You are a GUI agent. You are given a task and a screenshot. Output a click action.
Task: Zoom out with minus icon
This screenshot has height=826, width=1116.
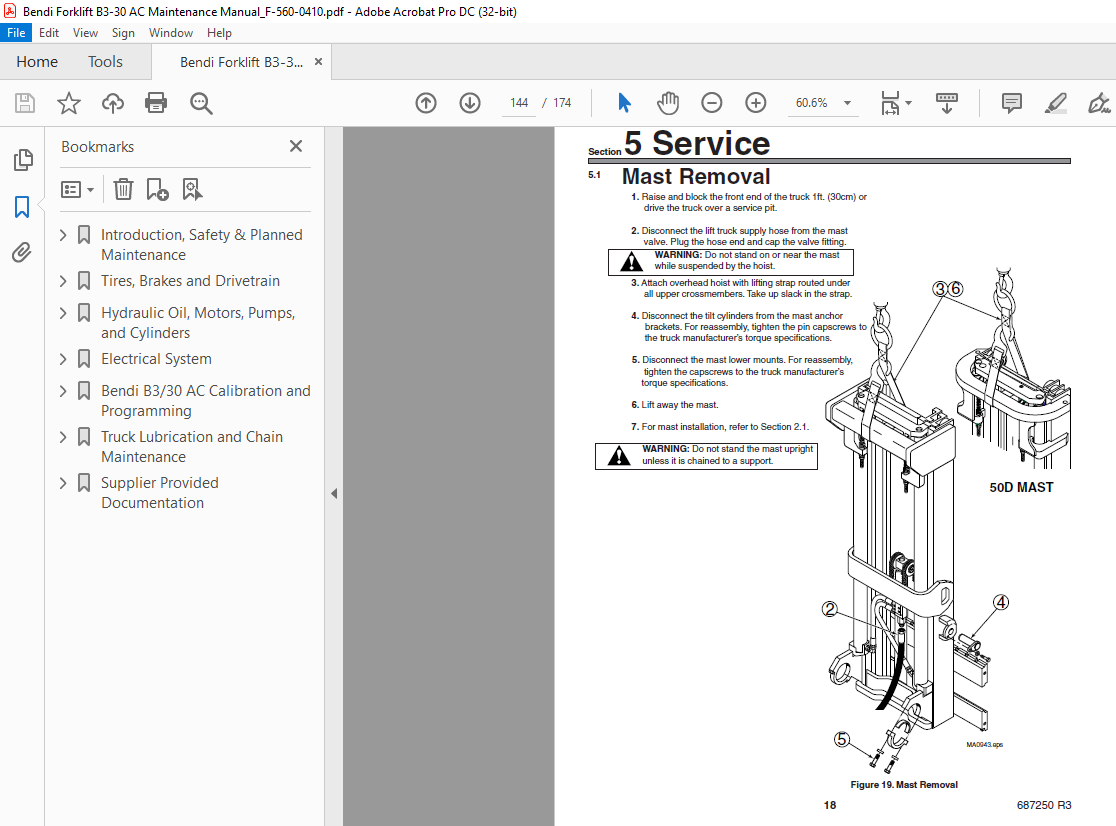pyautogui.click(x=712, y=103)
